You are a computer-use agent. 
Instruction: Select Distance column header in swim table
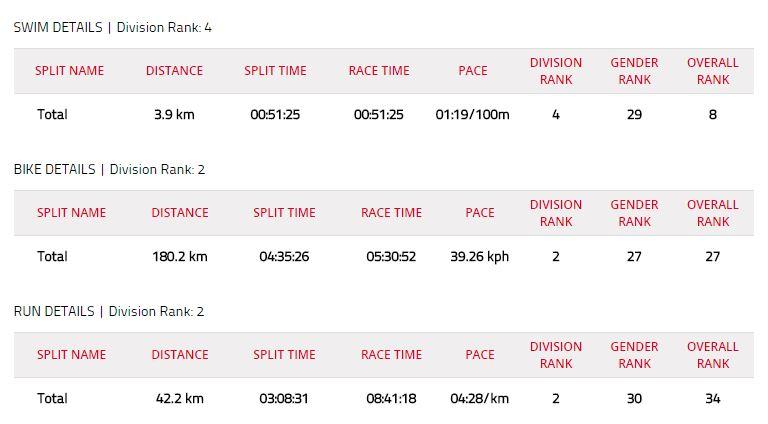174,71
